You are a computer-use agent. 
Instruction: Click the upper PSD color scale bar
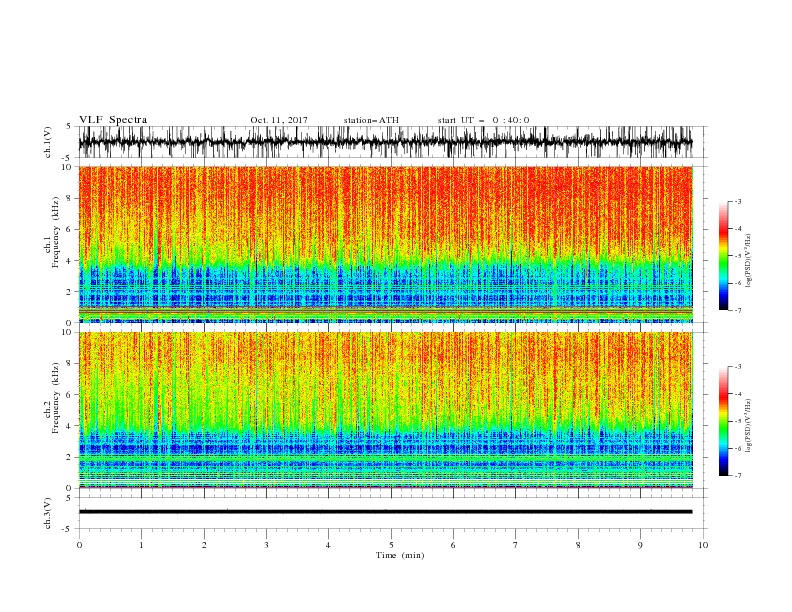point(724,256)
